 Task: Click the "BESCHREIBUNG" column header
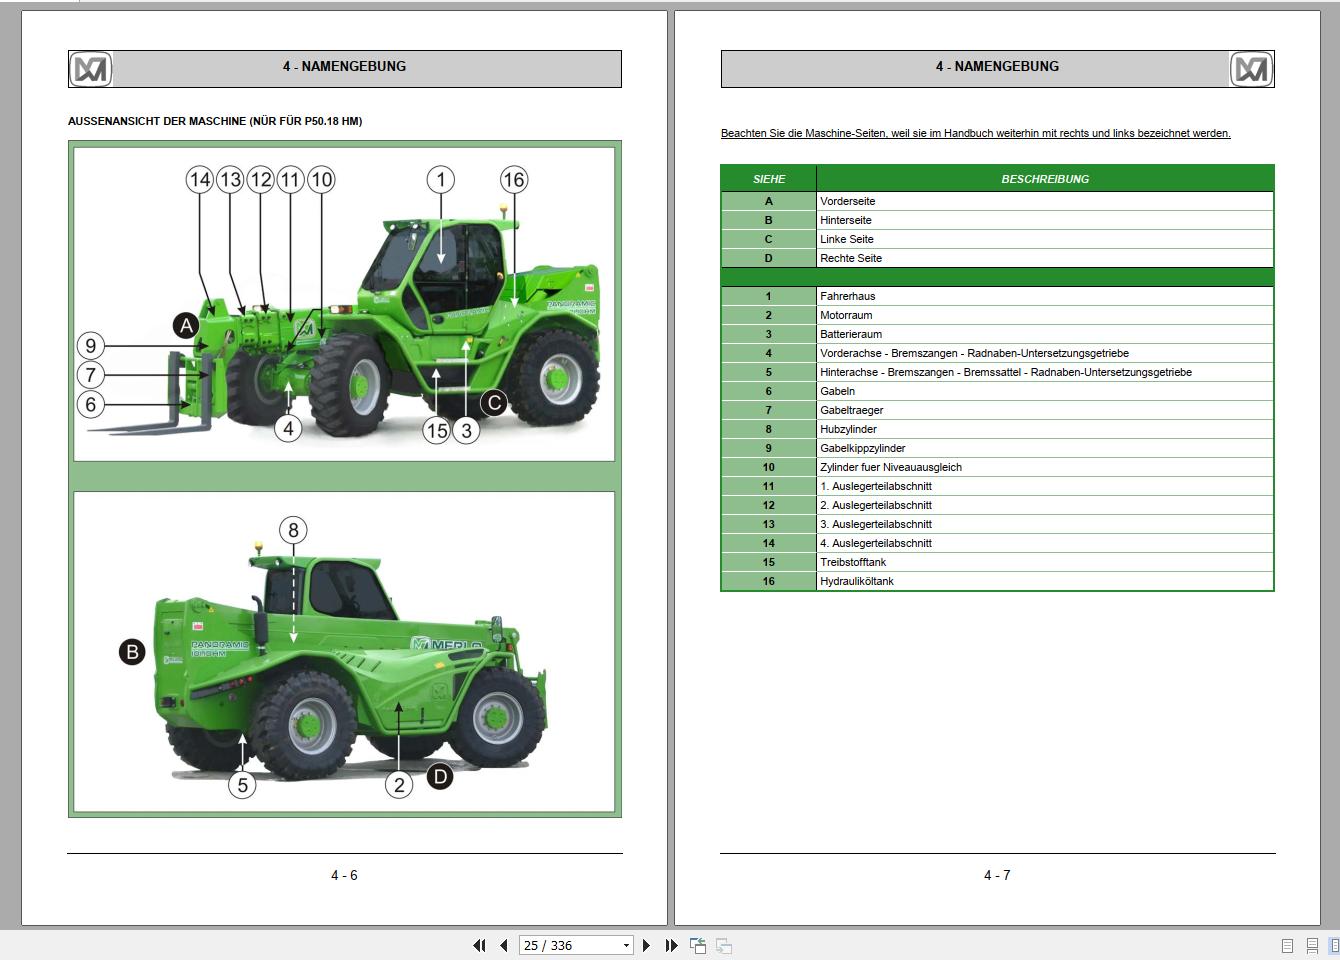pyautogui.click(x=1045, y=179)
